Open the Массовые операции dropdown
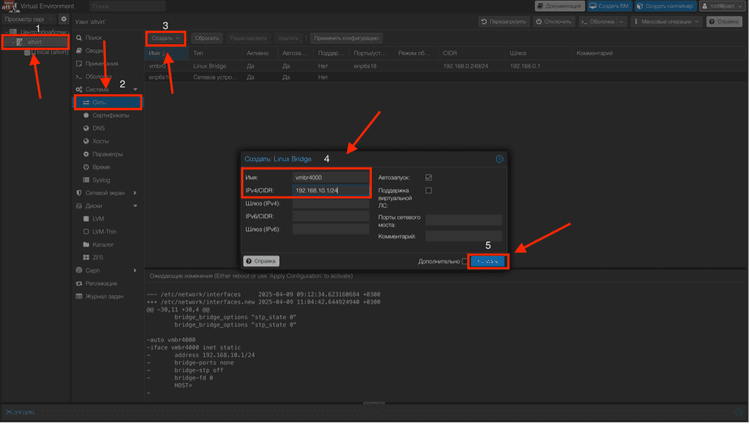The width and height of the screenshot is (750, 424). (x=666, y=22)
